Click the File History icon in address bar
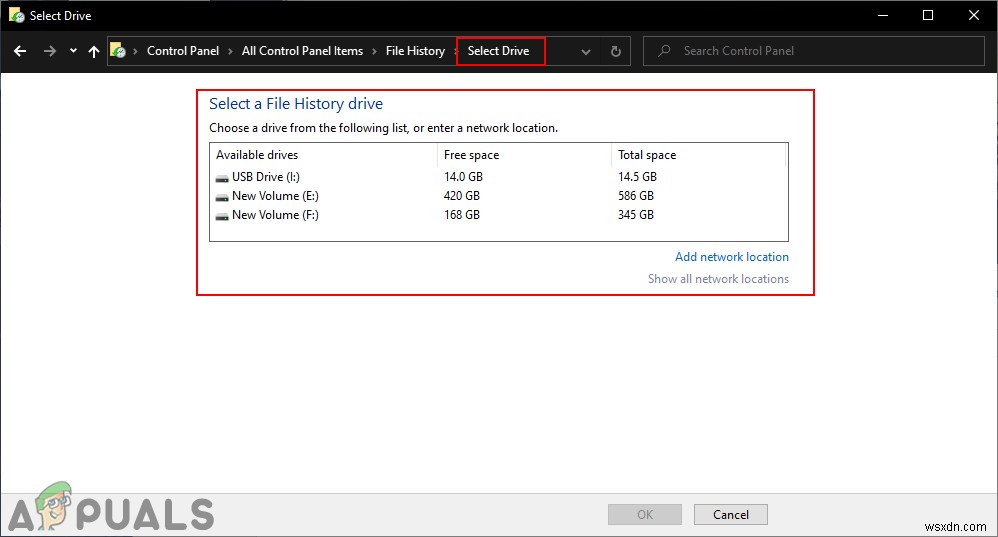 pyautogui.click(x=118, y=51)
